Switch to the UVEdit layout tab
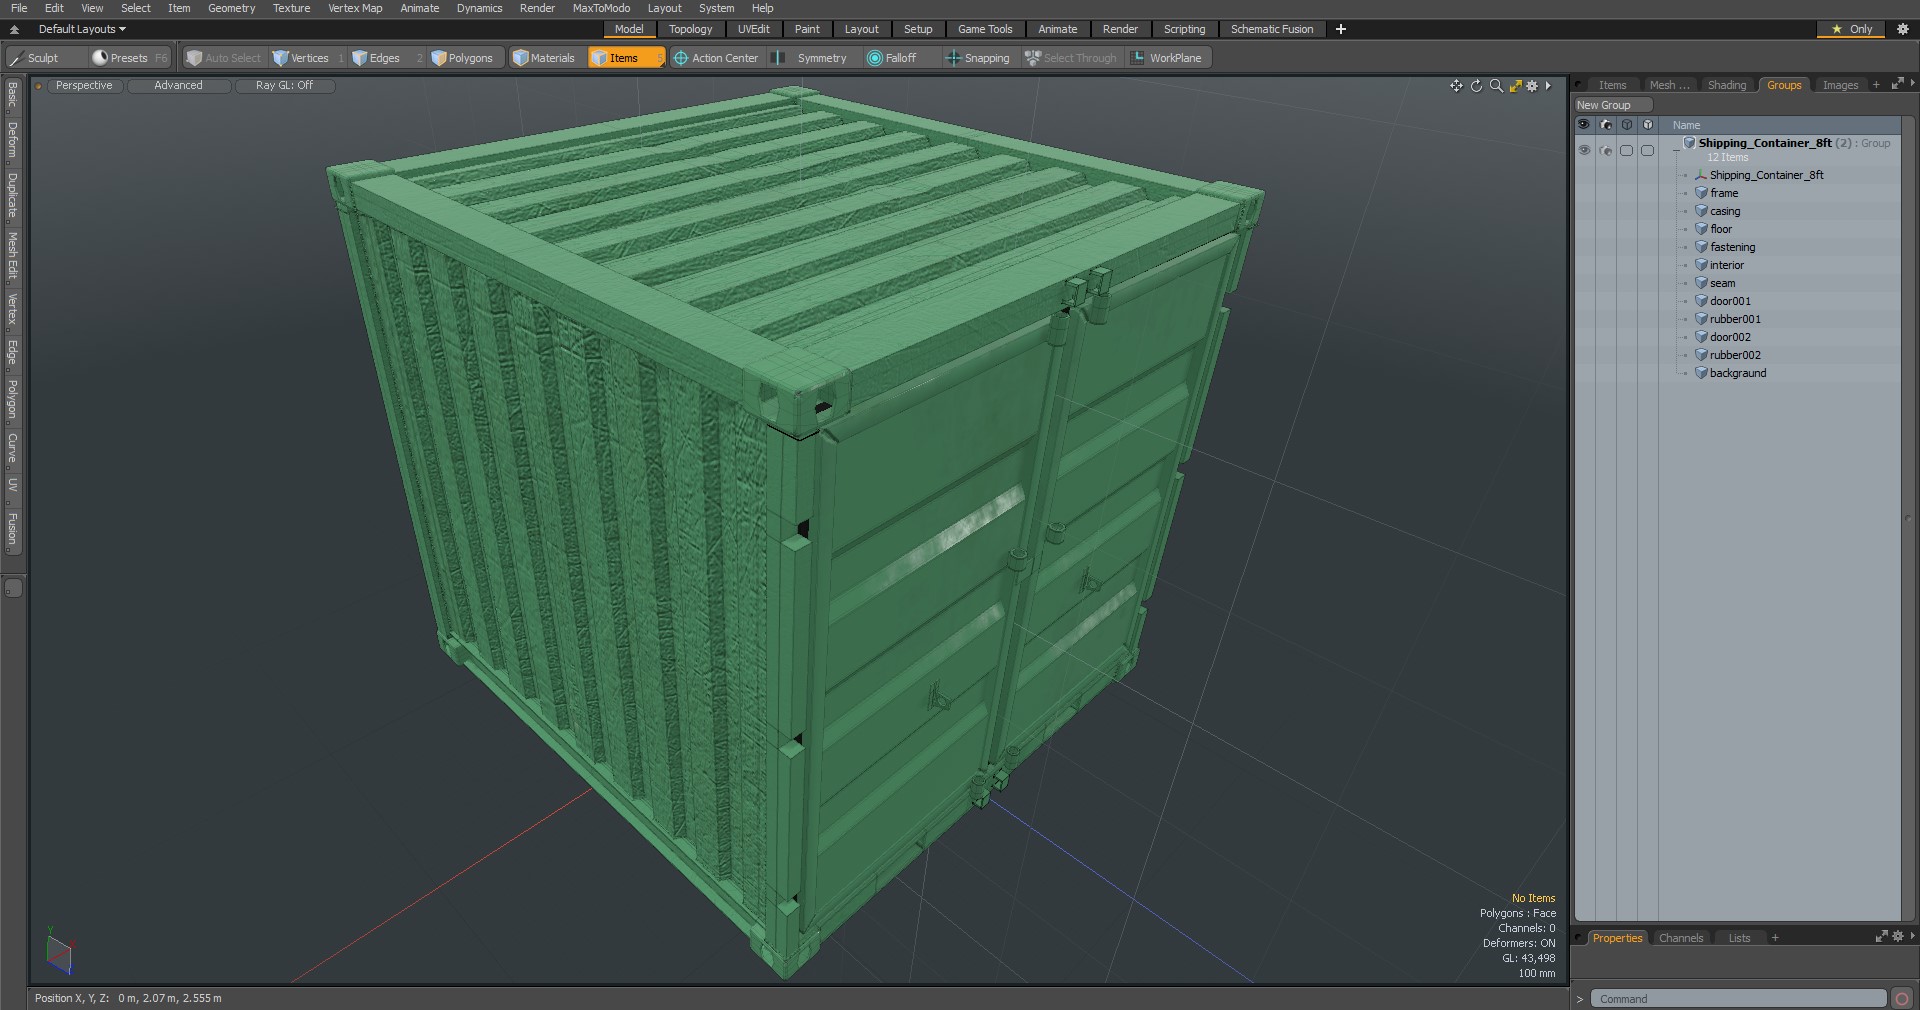1920x1010 pixels. tap(754, 29)
